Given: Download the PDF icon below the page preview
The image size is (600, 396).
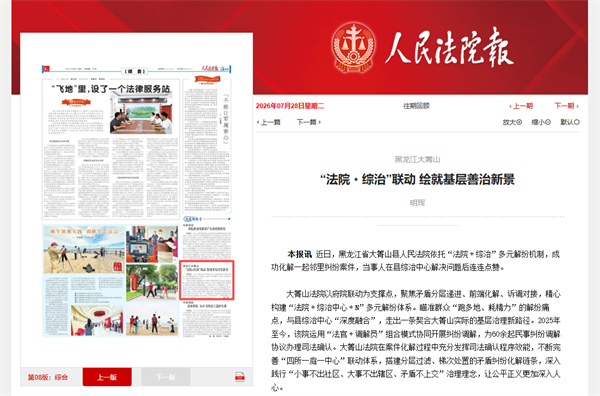Looking at the screenshot, I should tap(240, 377).
